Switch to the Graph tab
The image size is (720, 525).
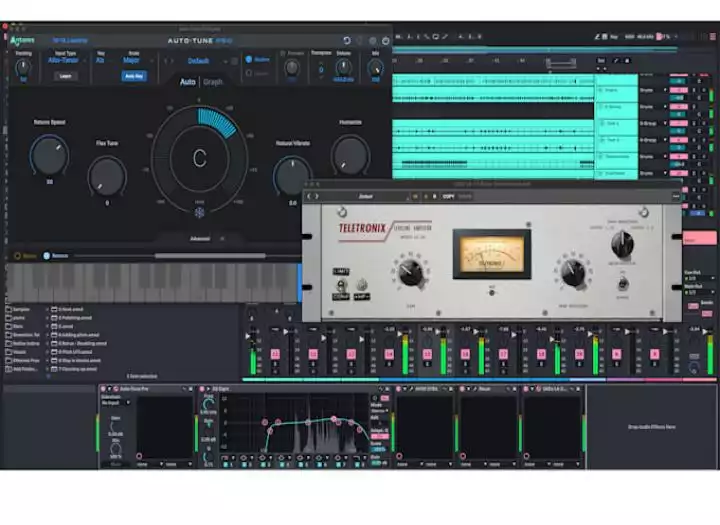click(x=213, y=82)
